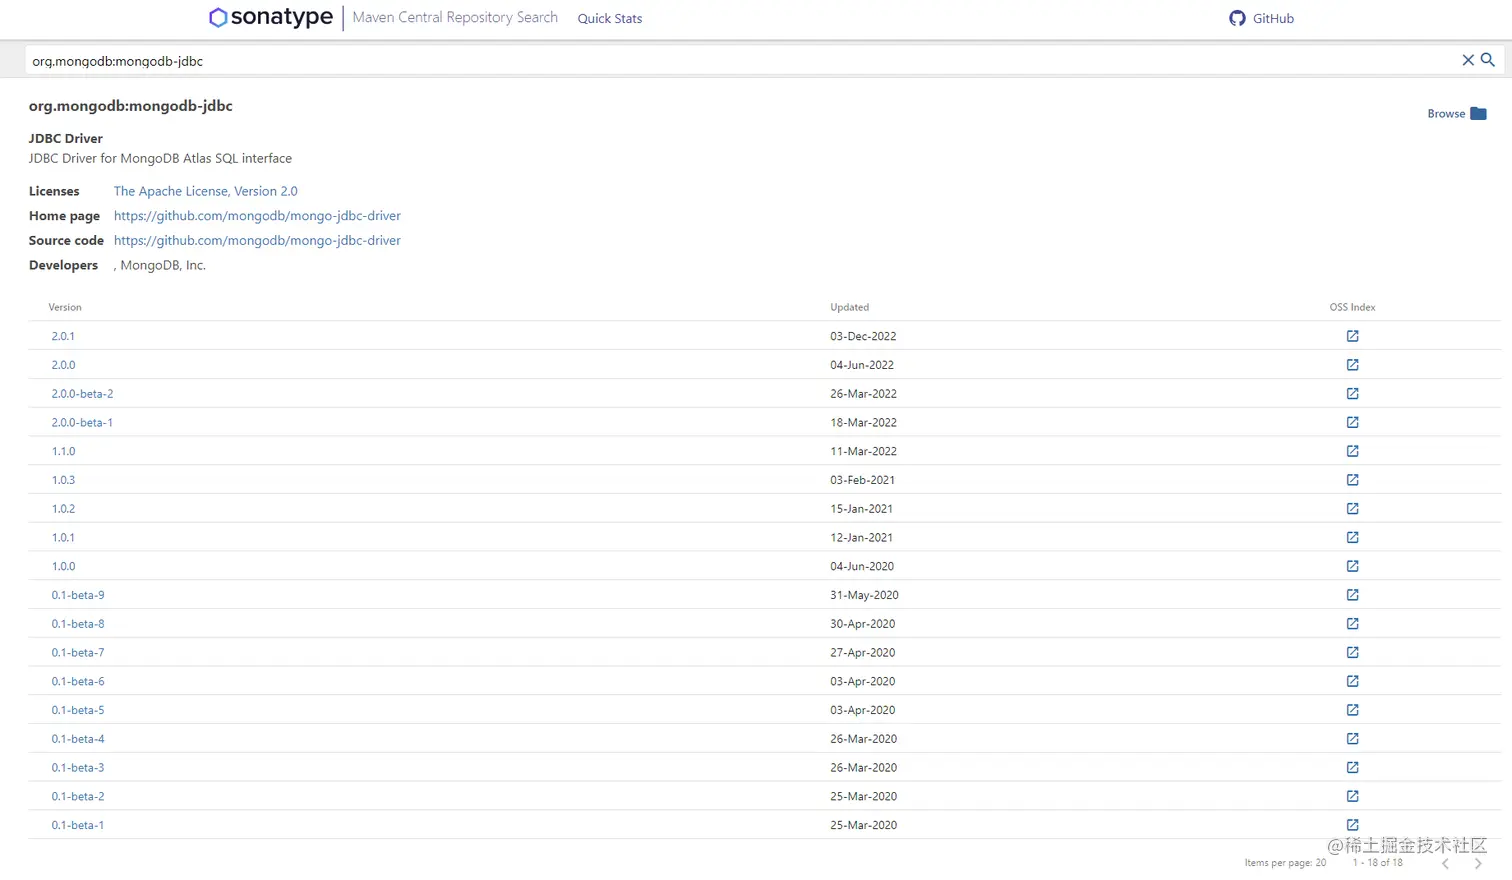The width and height of the screenshot is (1512, 880).
Task: Open The Apache License, Version 2.0 link
Action: [206, 191]
